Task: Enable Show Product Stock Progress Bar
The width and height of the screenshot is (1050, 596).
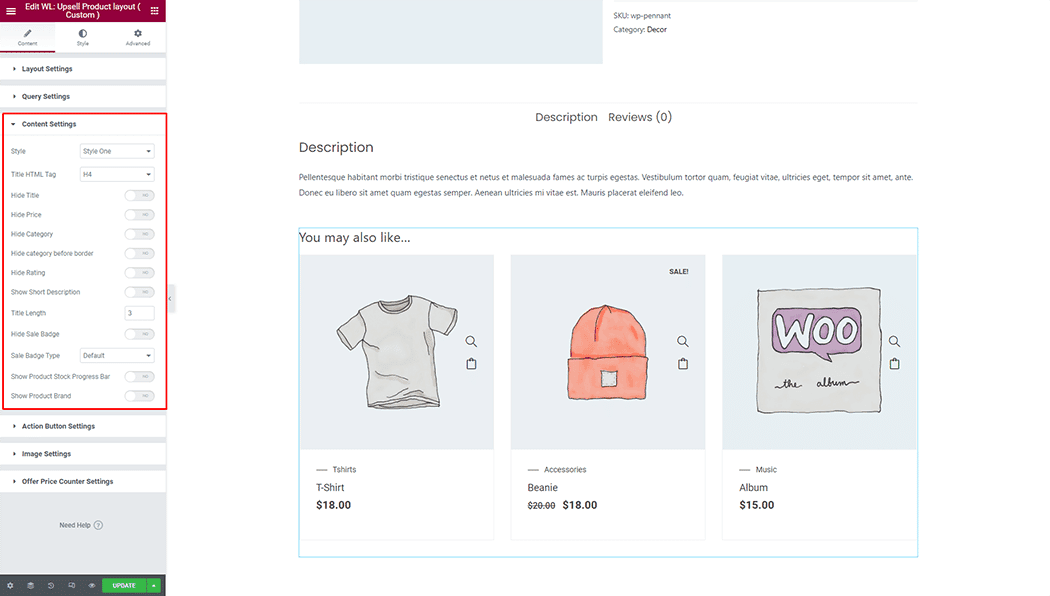Action: [x=139, y=376]
